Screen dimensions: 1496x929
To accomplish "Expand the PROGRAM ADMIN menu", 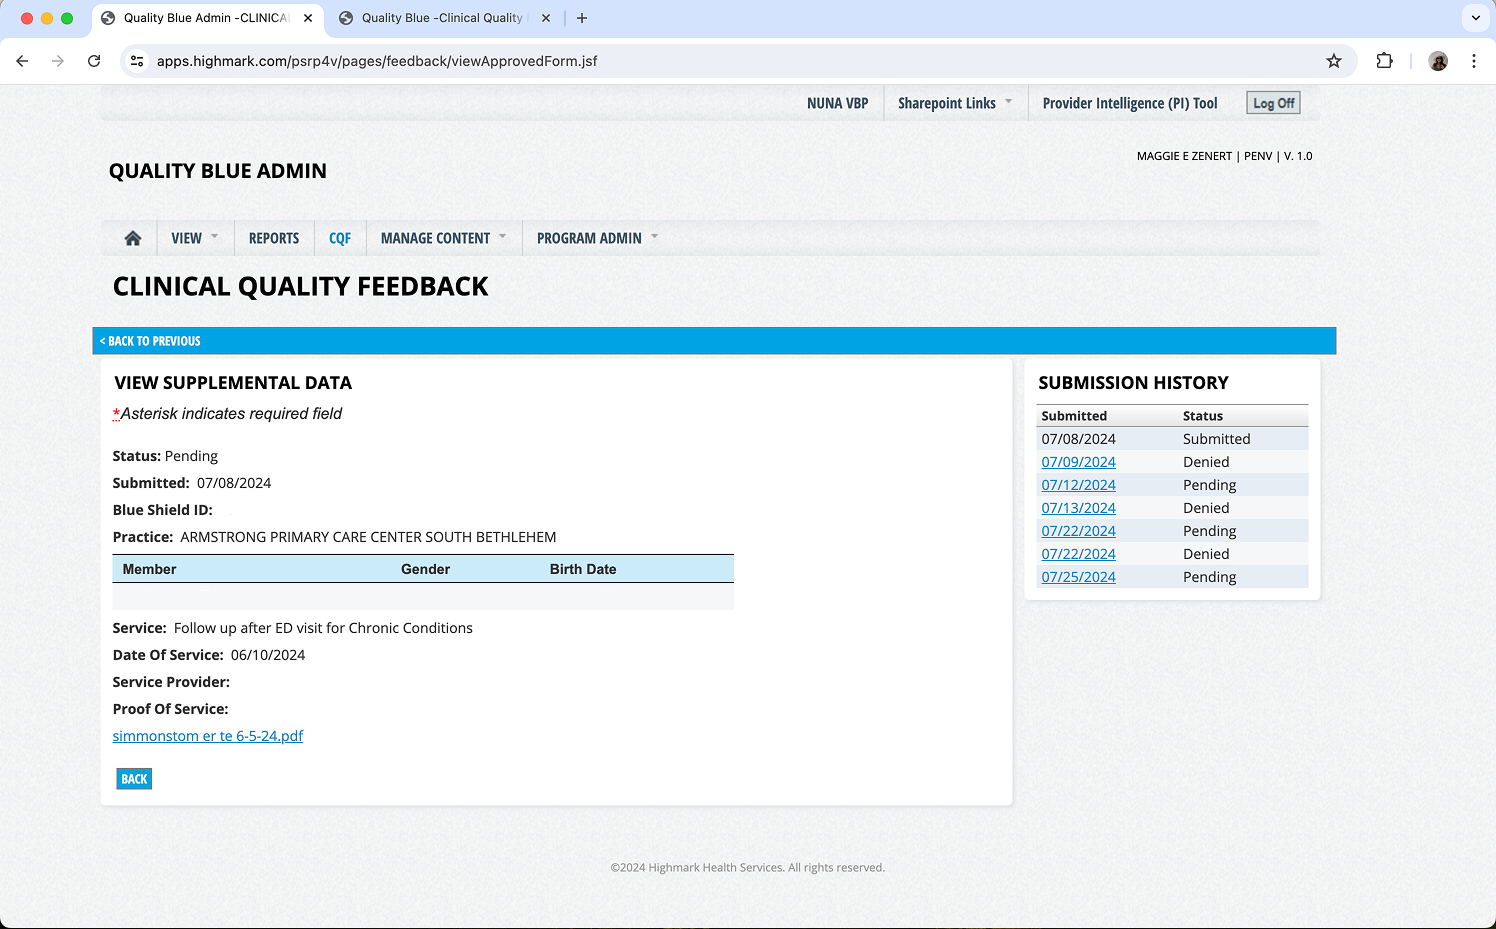I will [x=597, y=238].
